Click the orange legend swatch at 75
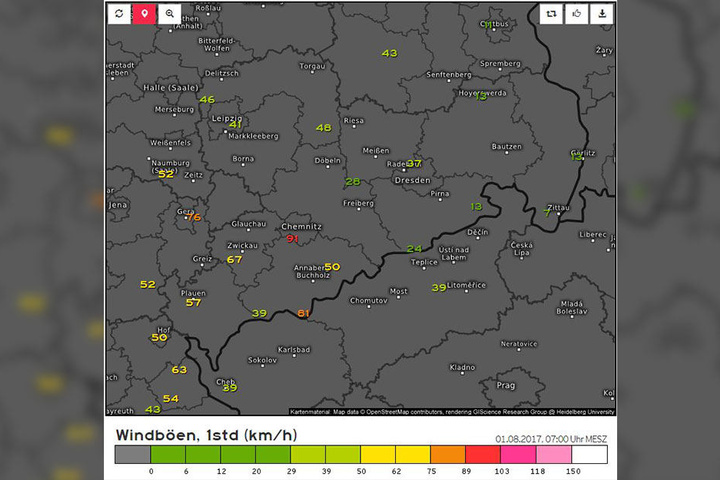 (448, 454)
